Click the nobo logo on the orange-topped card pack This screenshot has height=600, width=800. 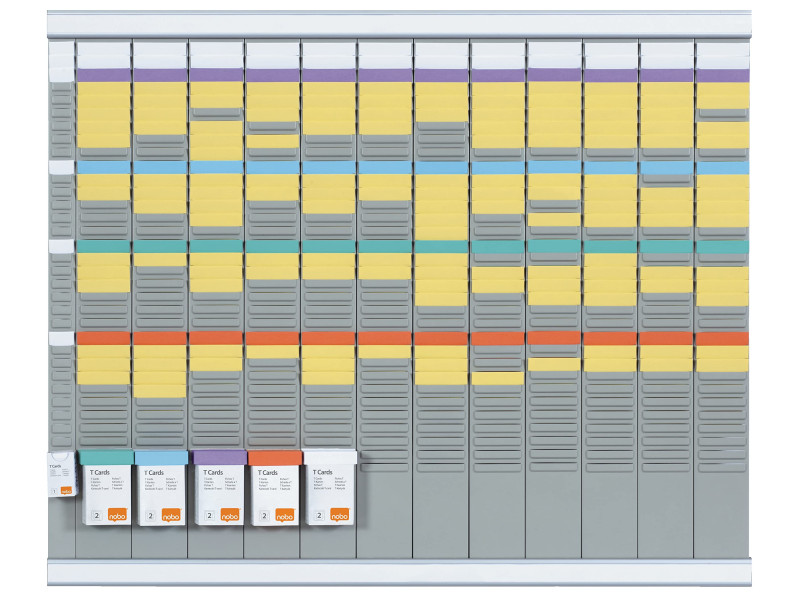285,515
